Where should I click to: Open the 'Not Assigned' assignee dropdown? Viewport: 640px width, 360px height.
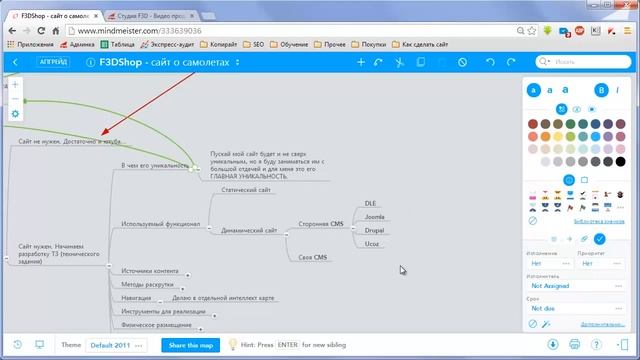tap(576, 286)
